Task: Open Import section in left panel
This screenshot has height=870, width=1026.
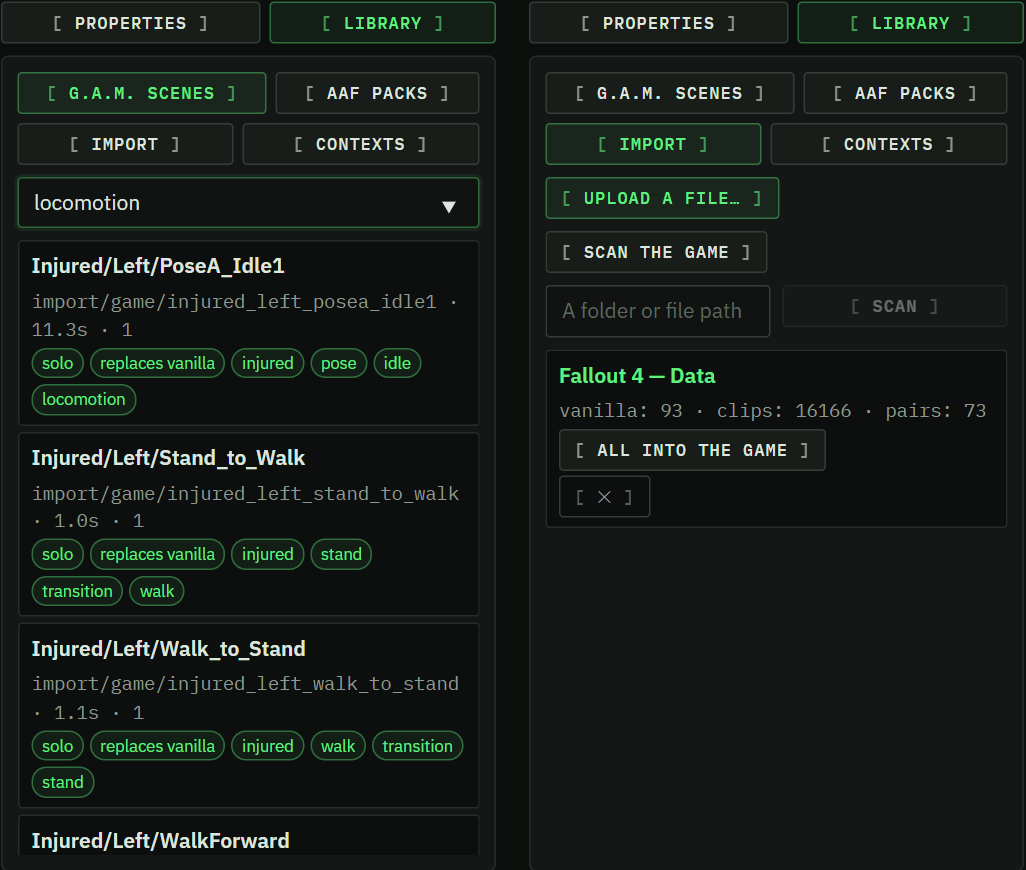Action: 125,144
